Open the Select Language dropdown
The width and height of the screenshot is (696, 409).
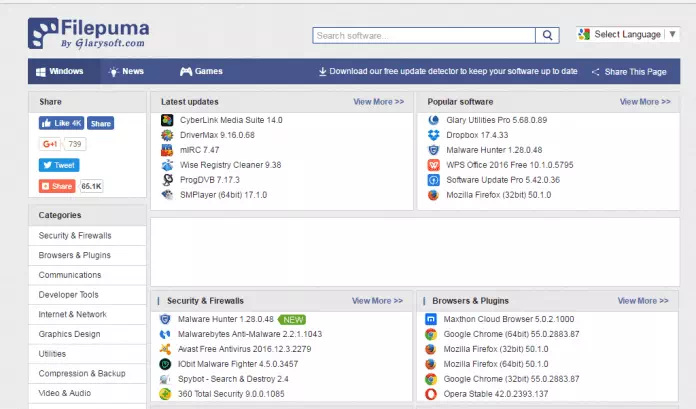628,34
